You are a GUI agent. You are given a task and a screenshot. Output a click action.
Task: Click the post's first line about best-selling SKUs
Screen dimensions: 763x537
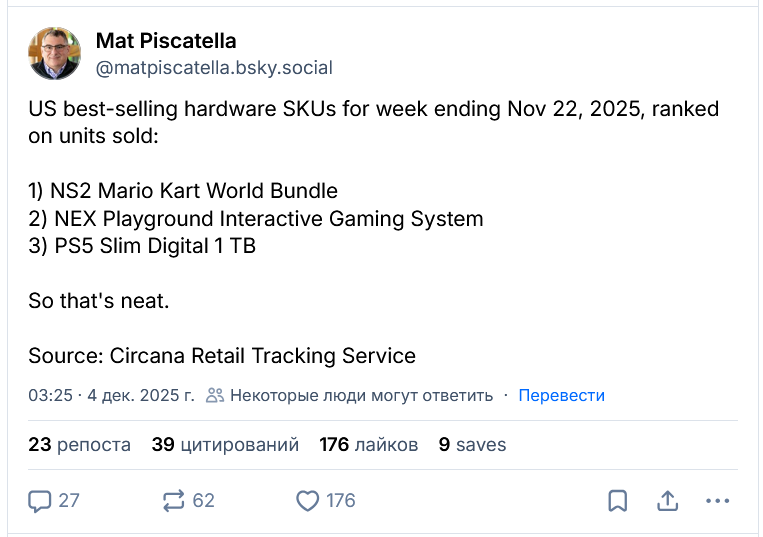click(x=373, y=109)
